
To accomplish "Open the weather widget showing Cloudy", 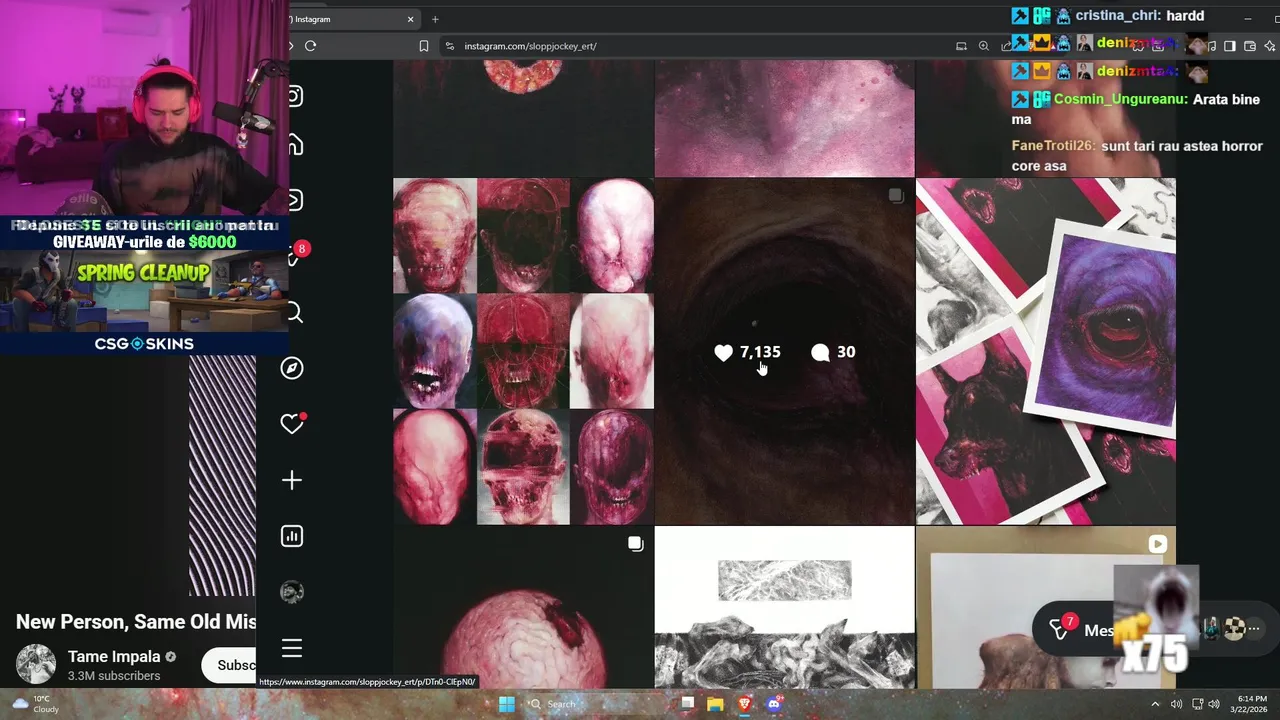I will pos(34,704).
